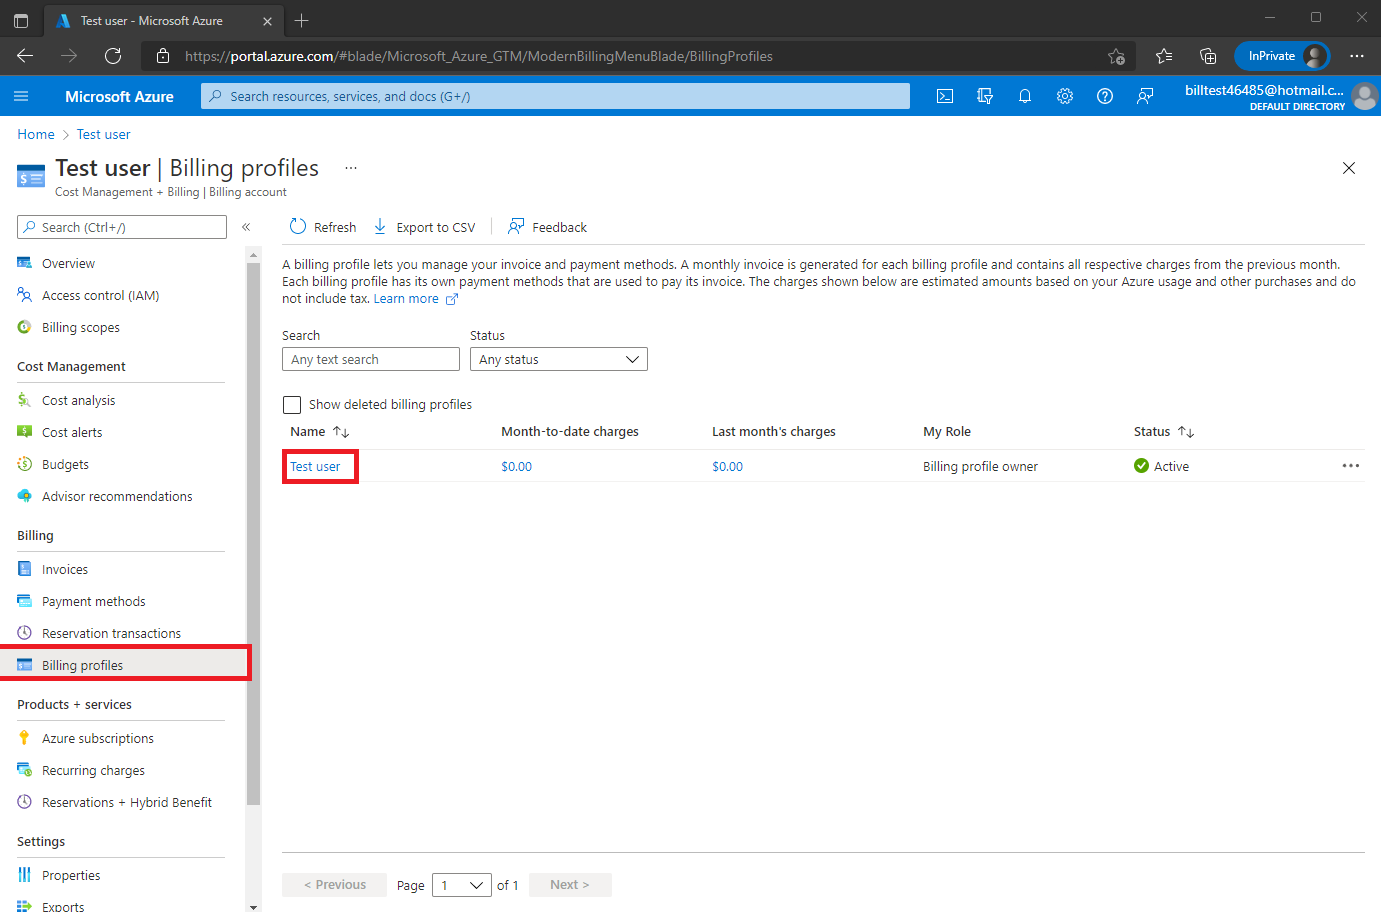The height and width of the screenshot is (912, 1381).
Task: Collapse the left navigation menu
Action: point(246,227)
